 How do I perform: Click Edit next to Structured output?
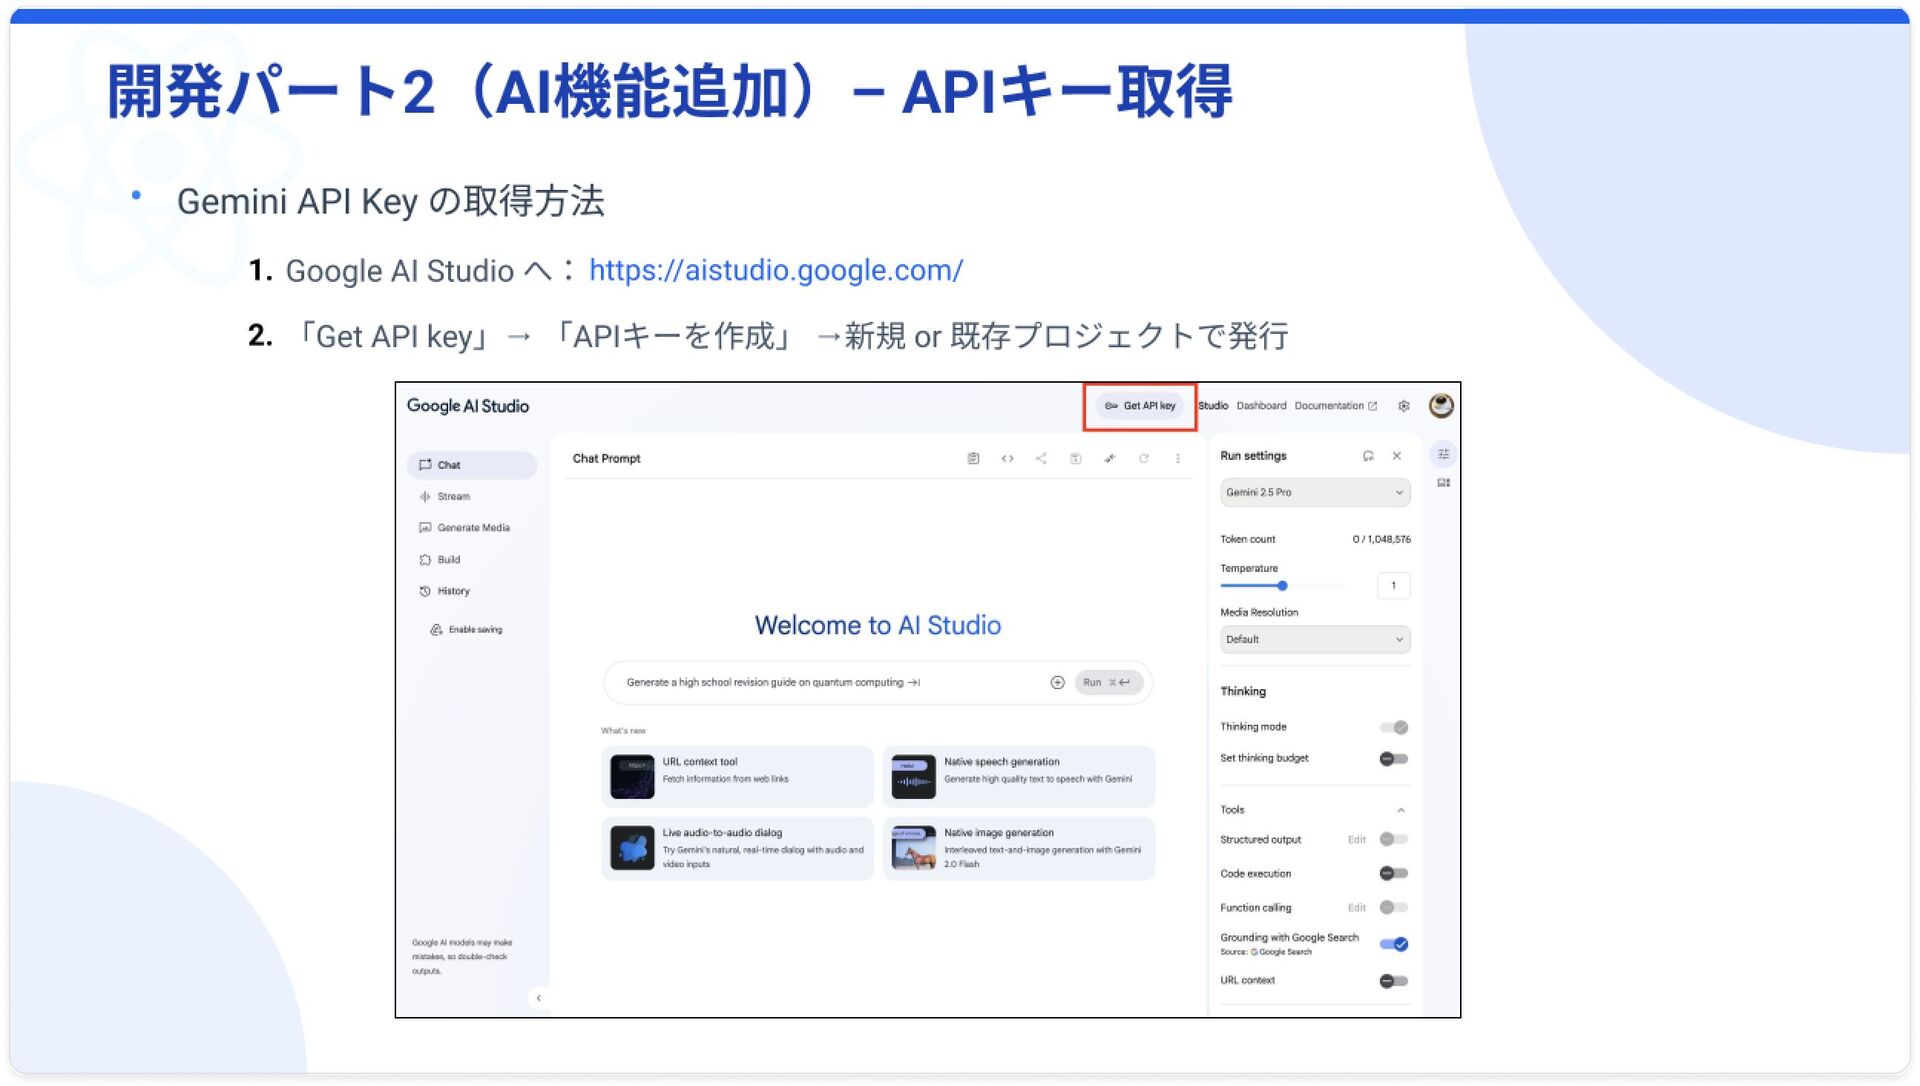coord(1356,840)
